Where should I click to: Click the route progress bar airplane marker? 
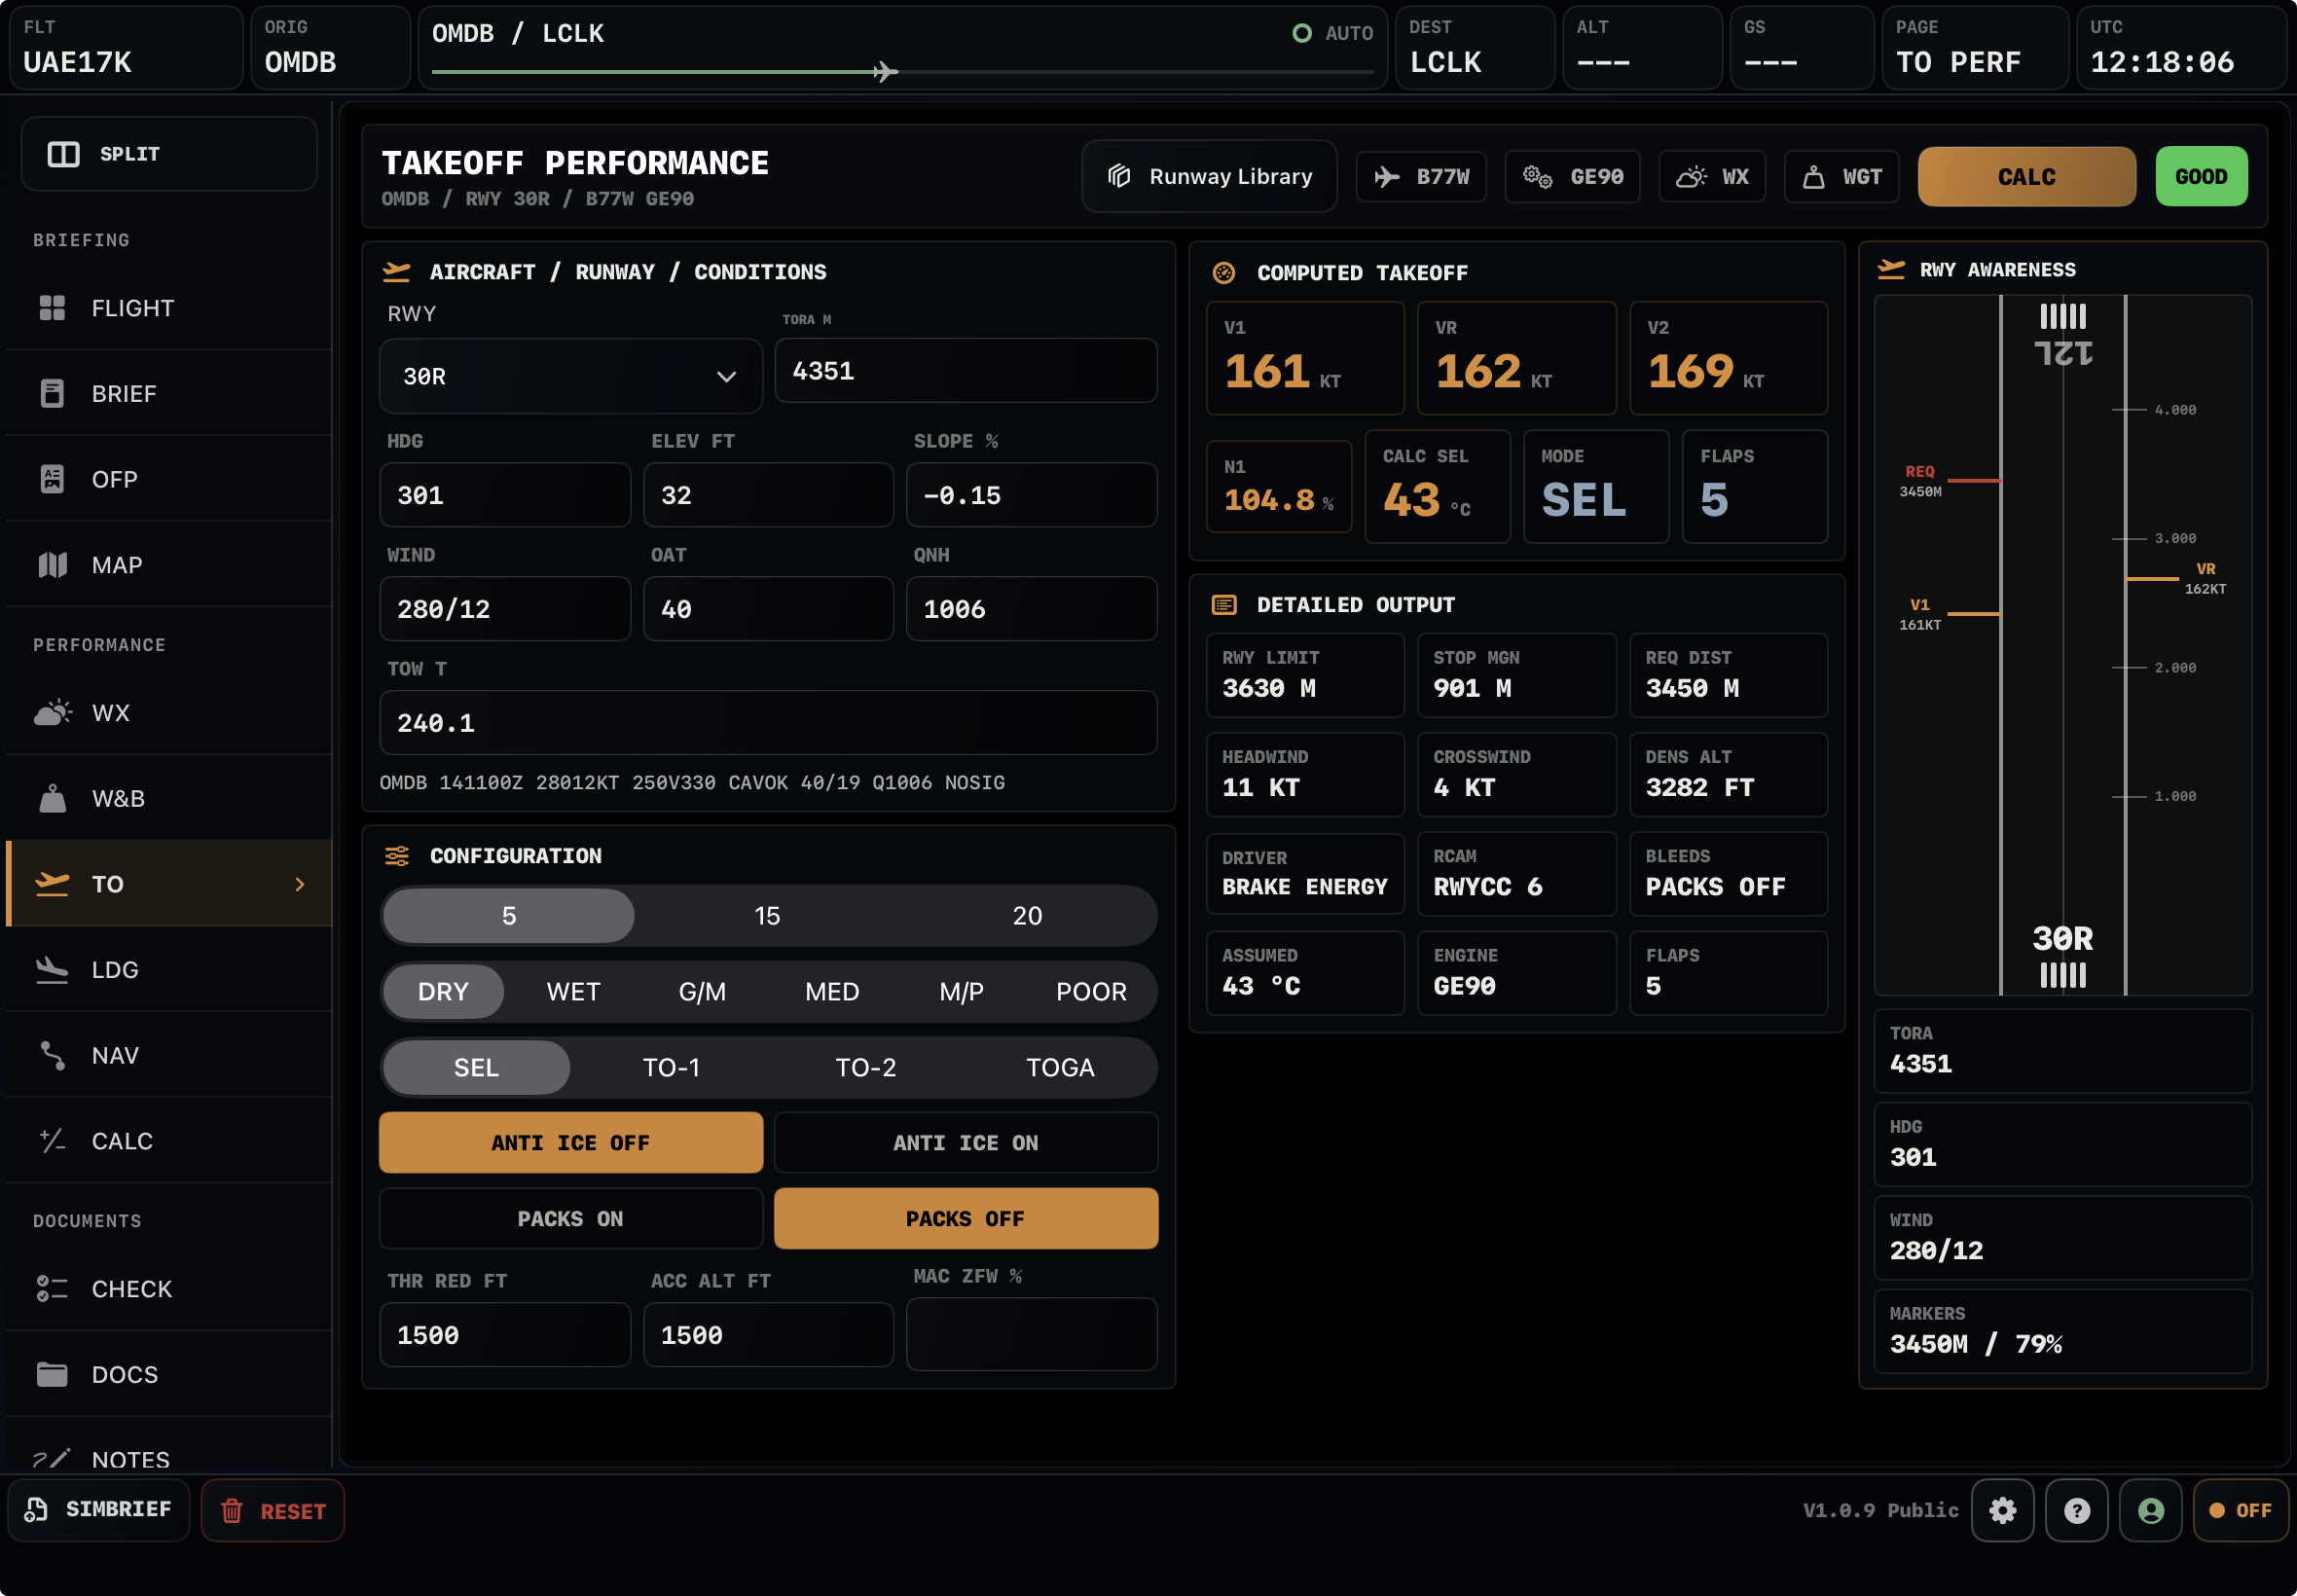(x=885, y=72)
